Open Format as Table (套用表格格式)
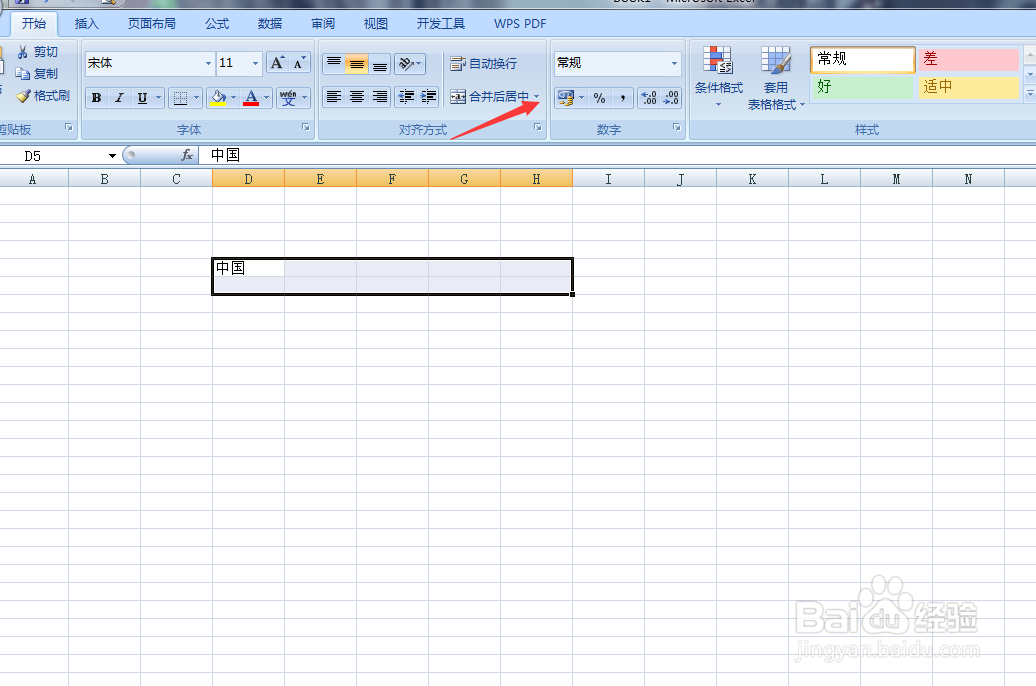This screenshot has width=1036, height=686. pos(776,77)
